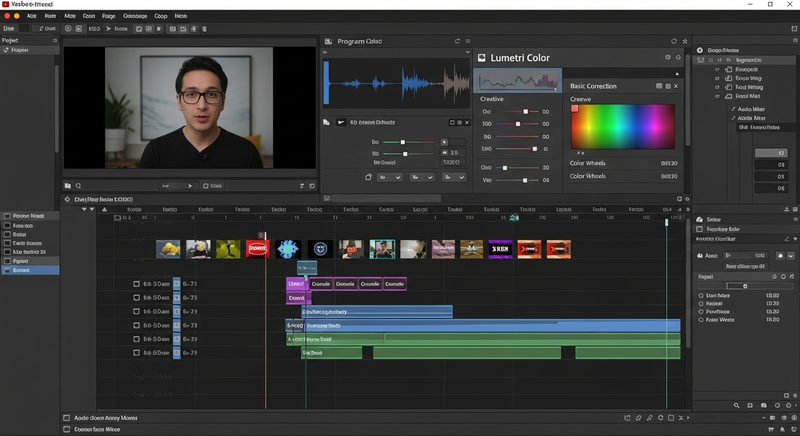This screenshot has width=800, height=436.
Task: Adjust the Vao slider in Lumetri panel
Action: point(524,180)
